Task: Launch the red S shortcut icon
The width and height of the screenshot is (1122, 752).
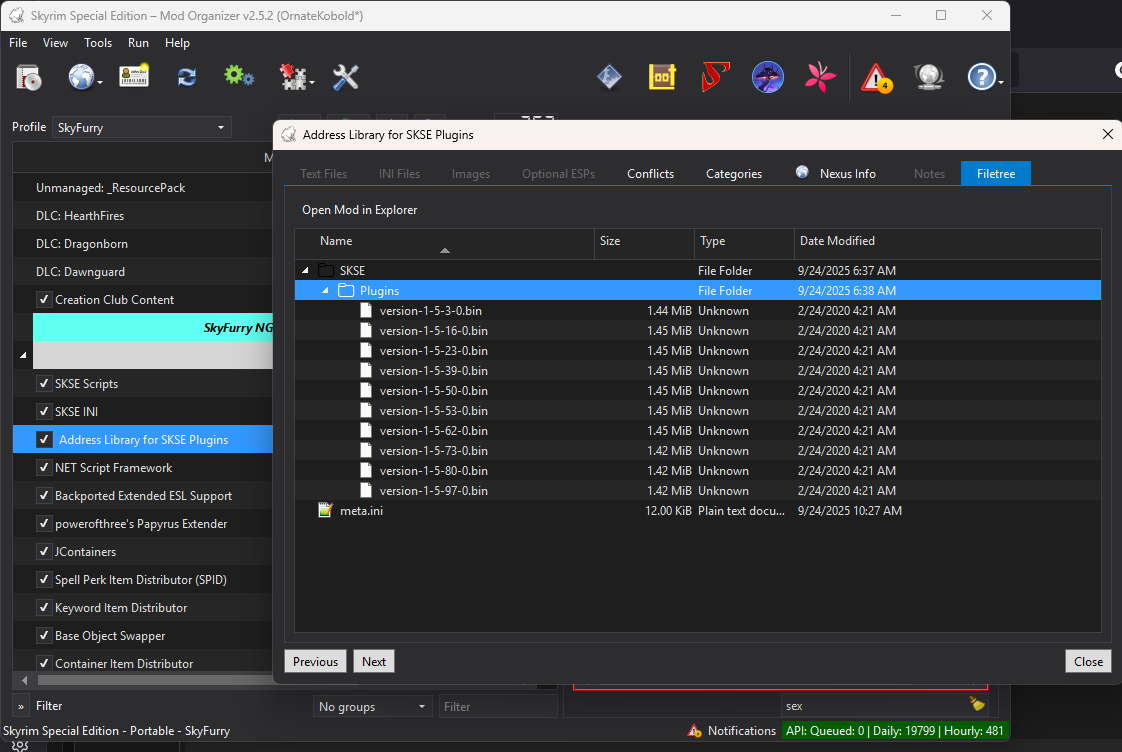Action: (x=715, y=77)
